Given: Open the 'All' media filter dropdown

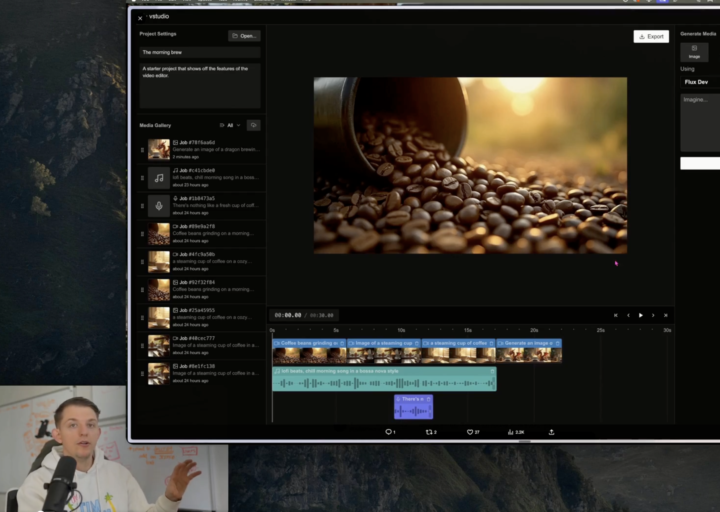Looking at the screenshot, I should tap(229, 125).
